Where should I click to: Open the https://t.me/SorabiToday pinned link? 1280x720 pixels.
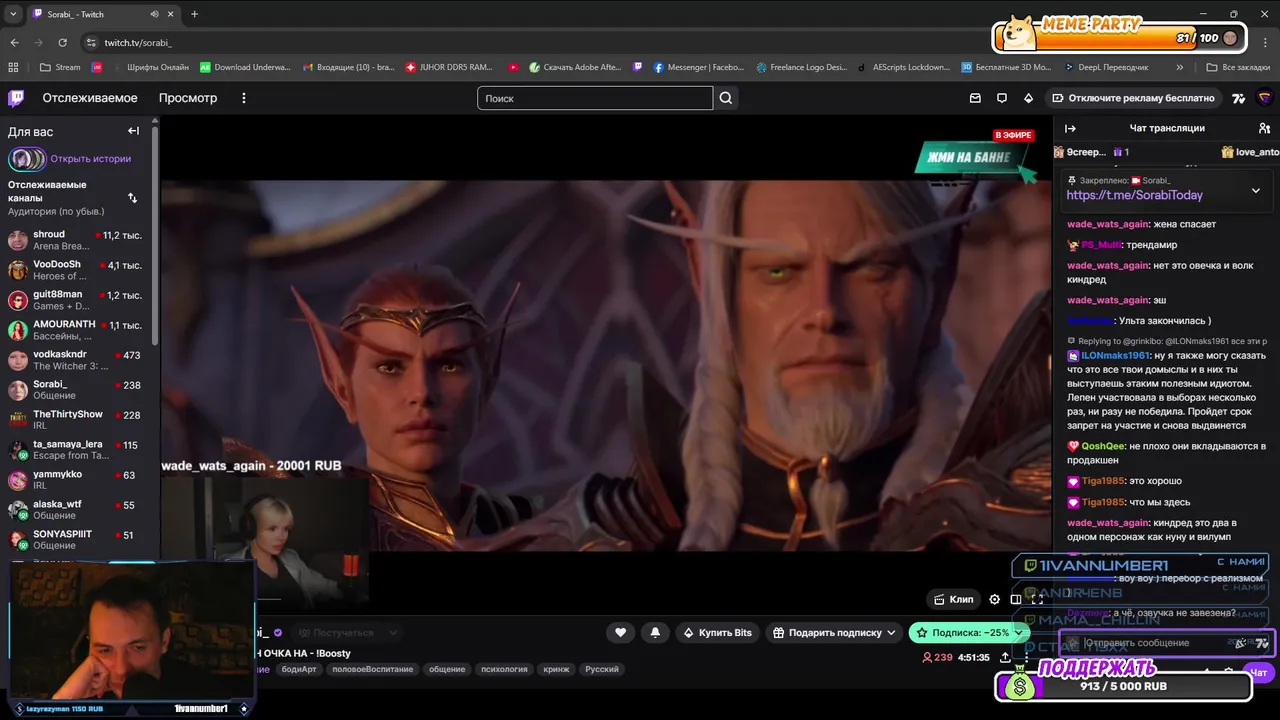tap(1134, 195)
